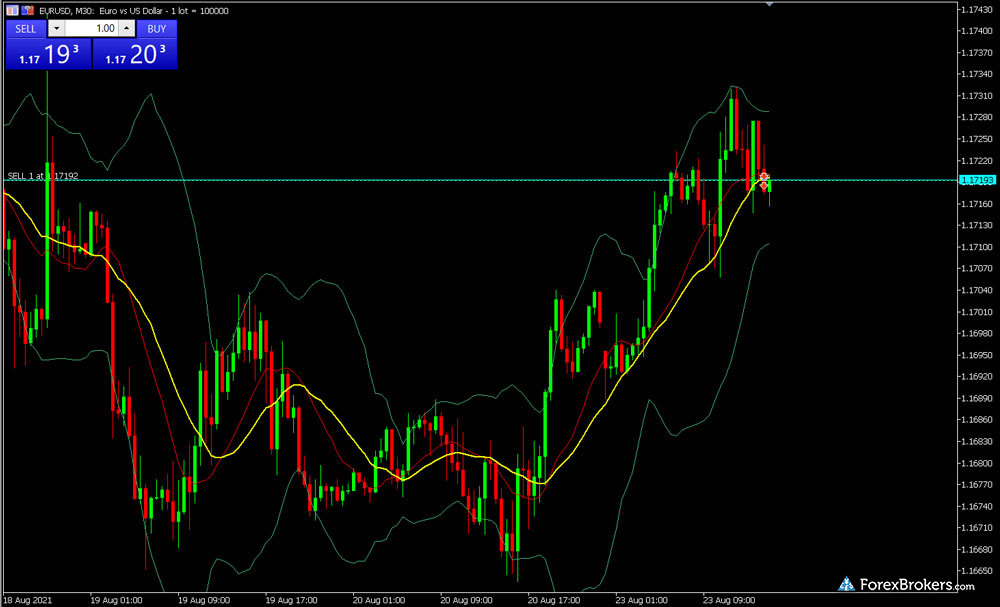Screen dimensions: 1000x607
Task: Click the chart shift triangle marker at top
Action: 769,3
